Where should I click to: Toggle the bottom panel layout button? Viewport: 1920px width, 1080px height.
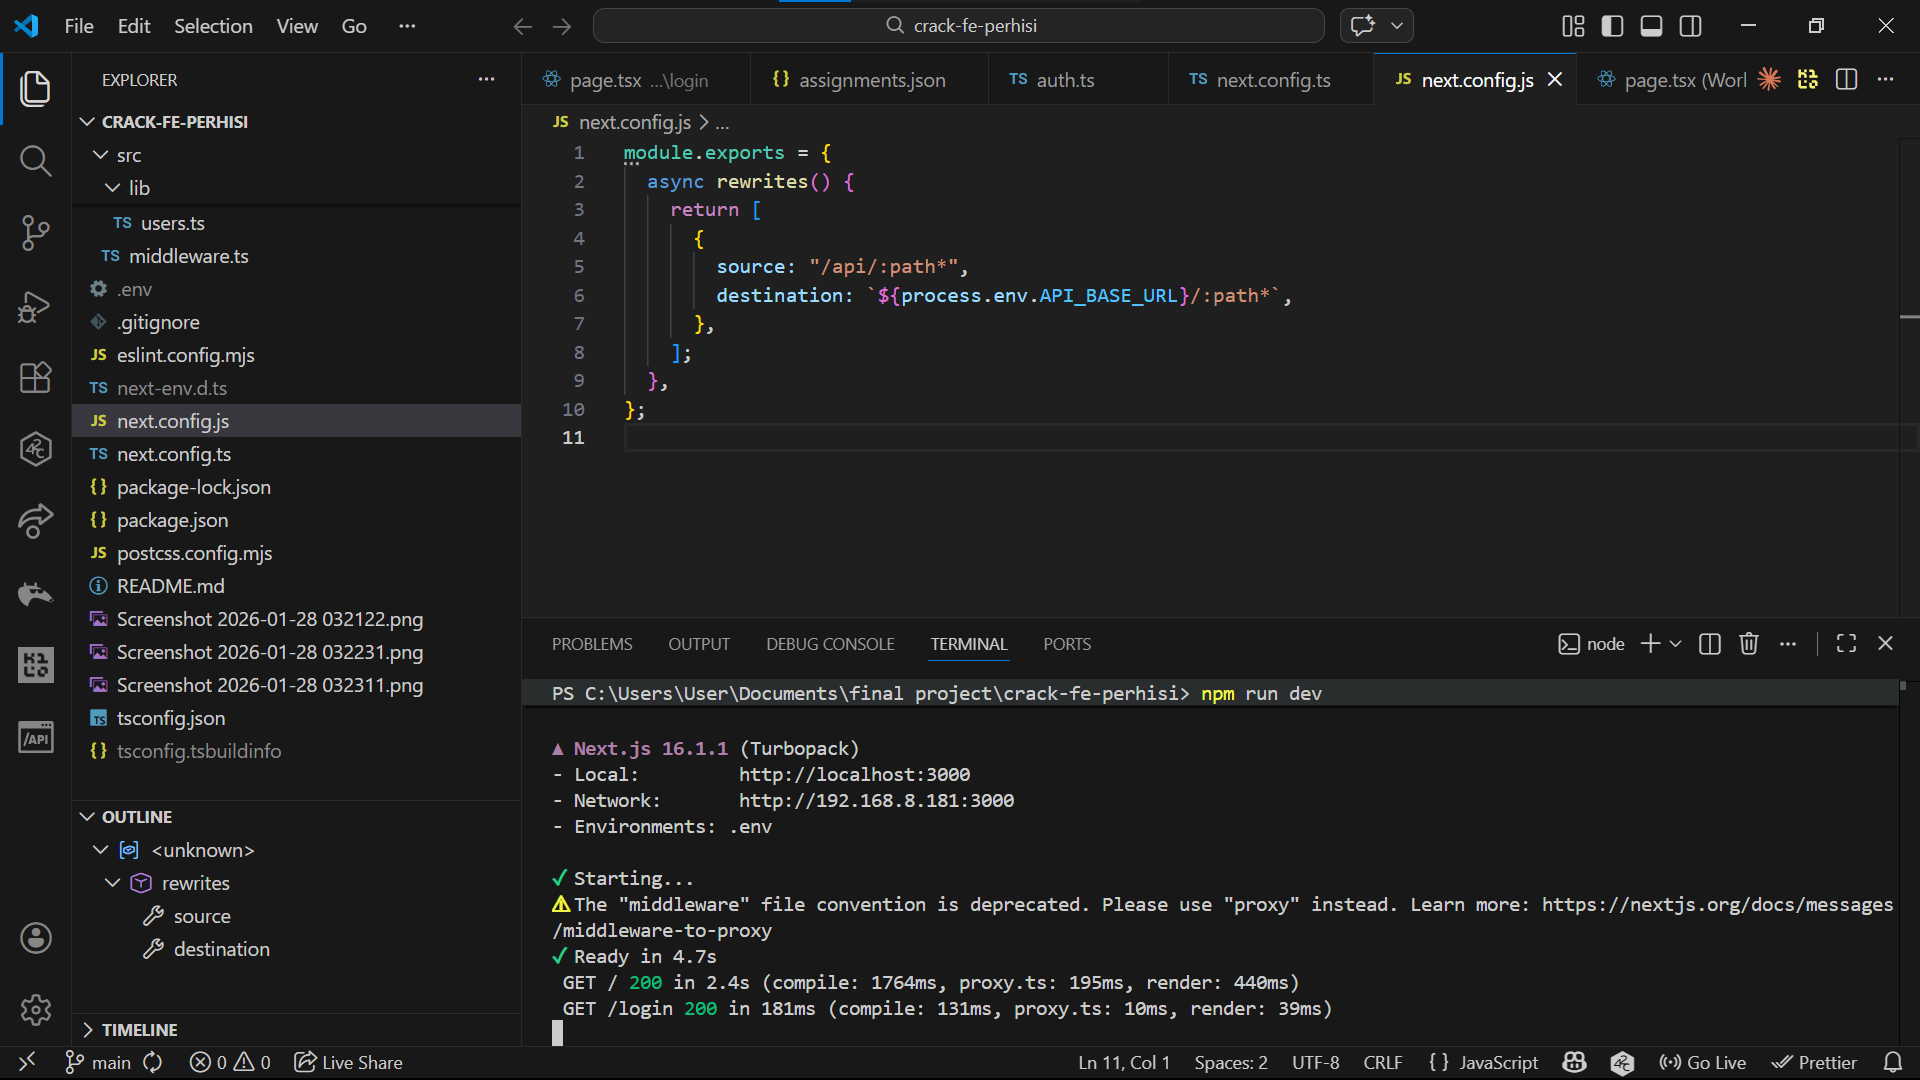pyautogui.click(x=1651, y=26)
